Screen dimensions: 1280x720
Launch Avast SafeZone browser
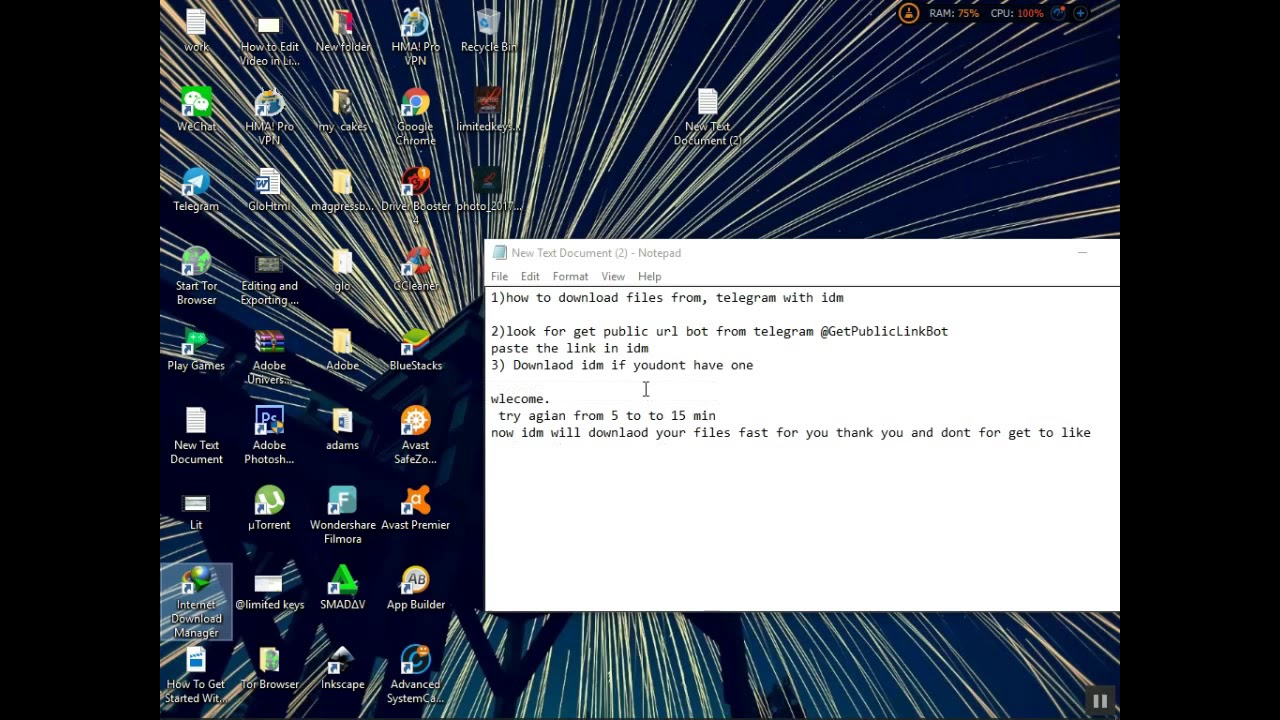pyautogui.click(x=415, y=436)
